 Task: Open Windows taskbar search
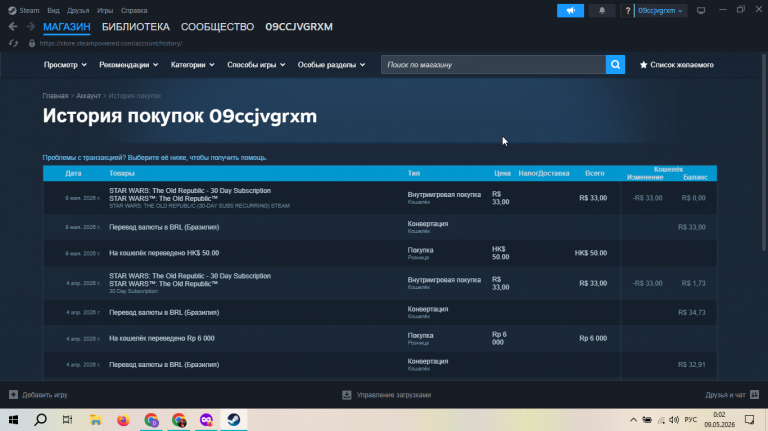tap(41, 420)
